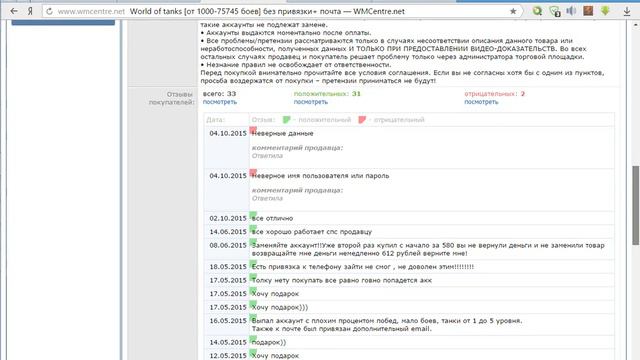Click green flag on 12.05.2015 review

tap(253, 352)
